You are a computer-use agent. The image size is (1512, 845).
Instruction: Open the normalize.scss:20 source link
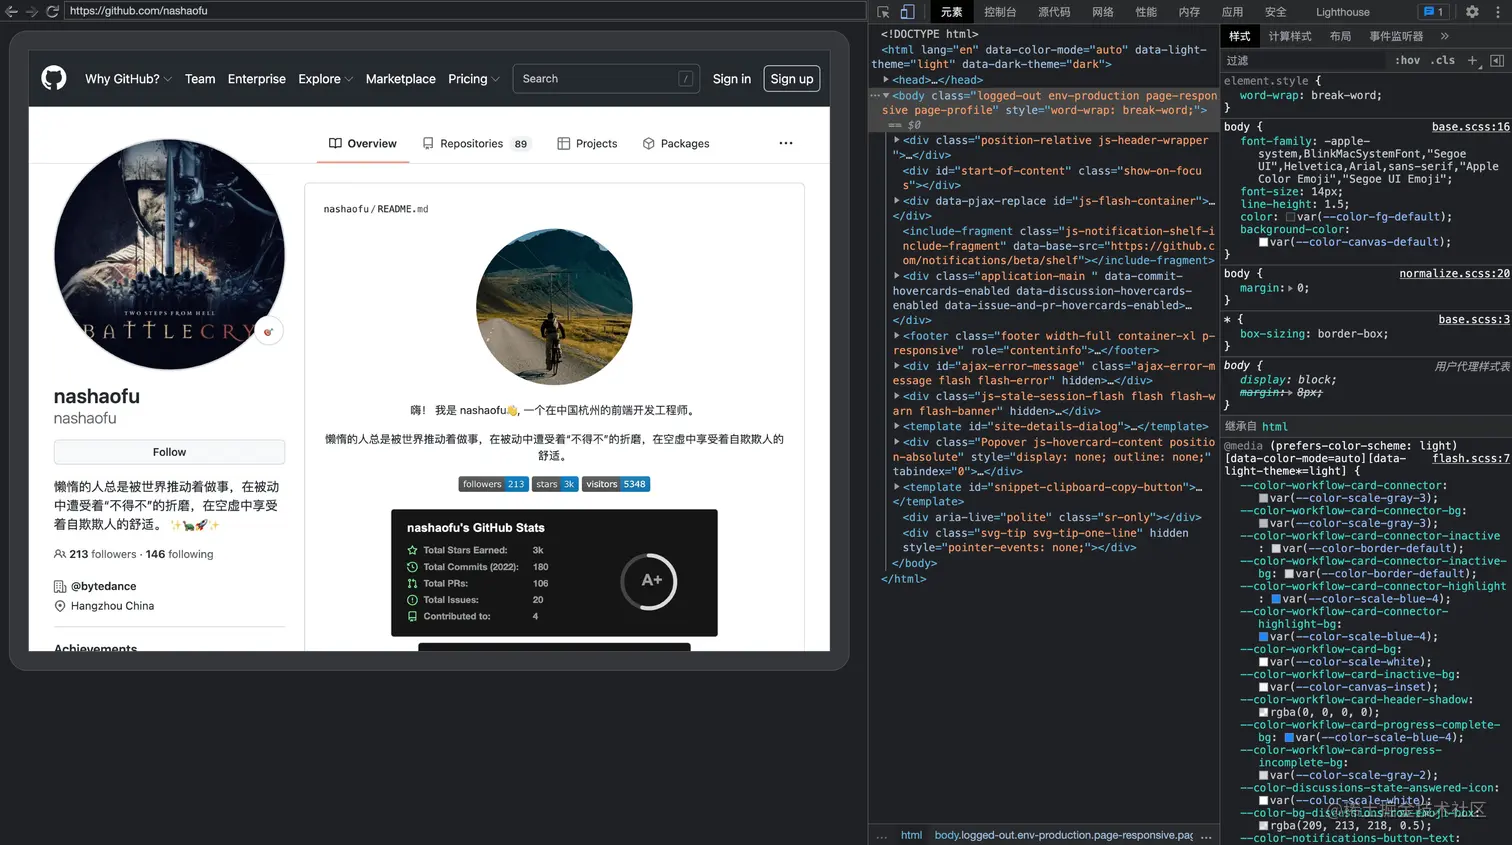coord(1455,273)
